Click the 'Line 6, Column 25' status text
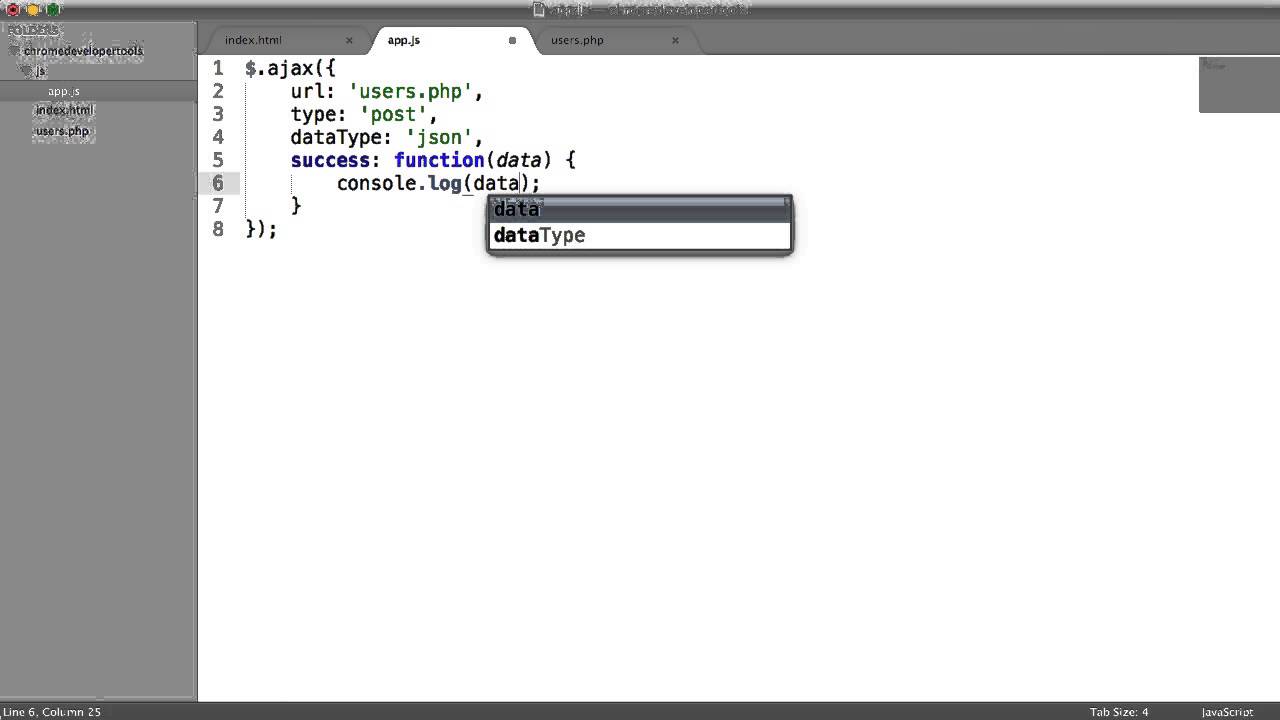This screenshot has height=720, width=1280. [x=51, y=712]
